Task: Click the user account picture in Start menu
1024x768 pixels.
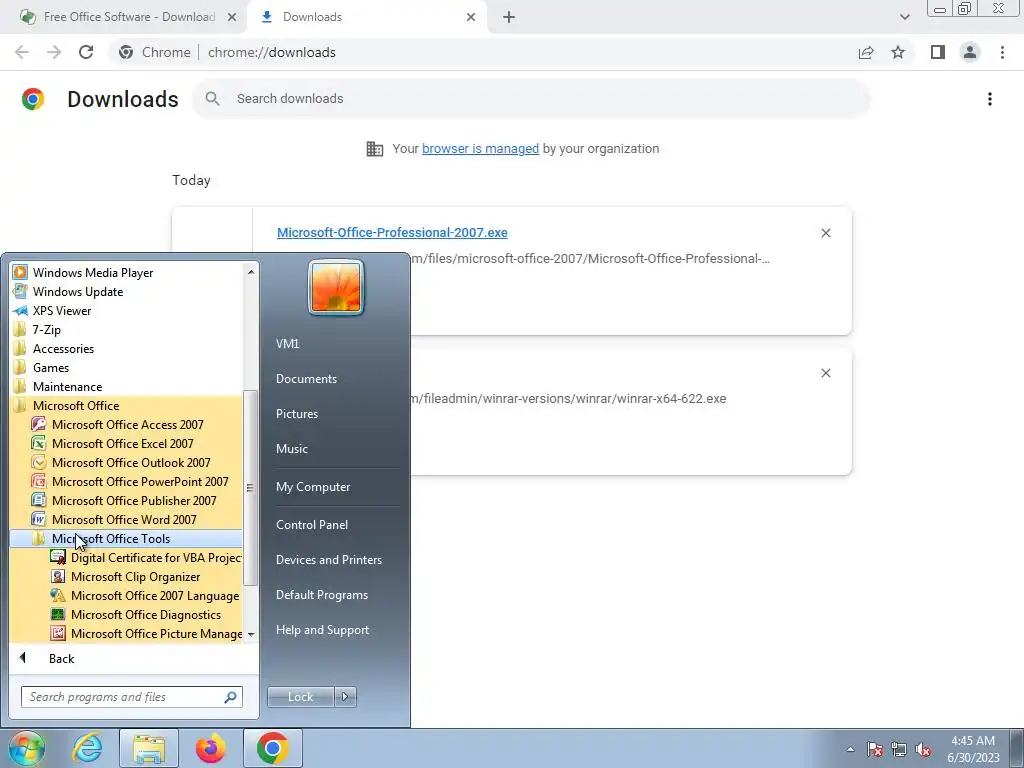Action: (336, 287)
